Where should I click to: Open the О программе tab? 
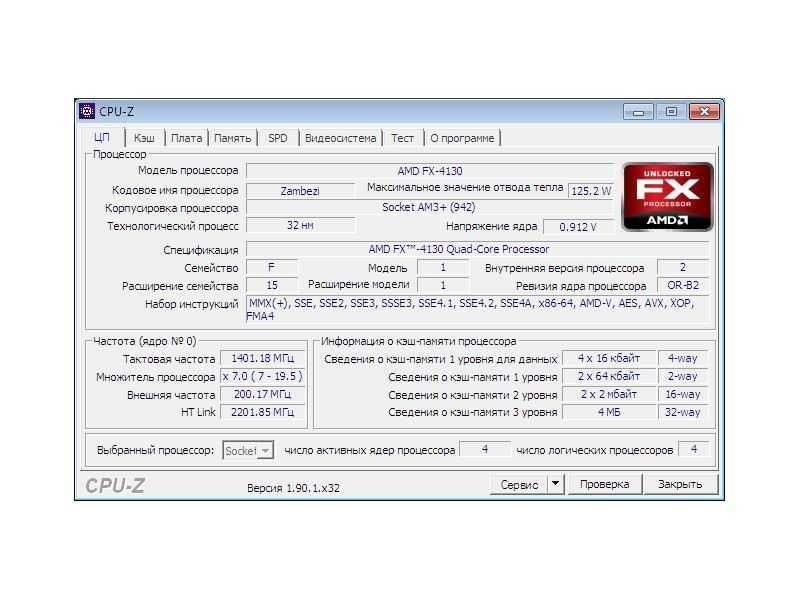pos(462,138)
